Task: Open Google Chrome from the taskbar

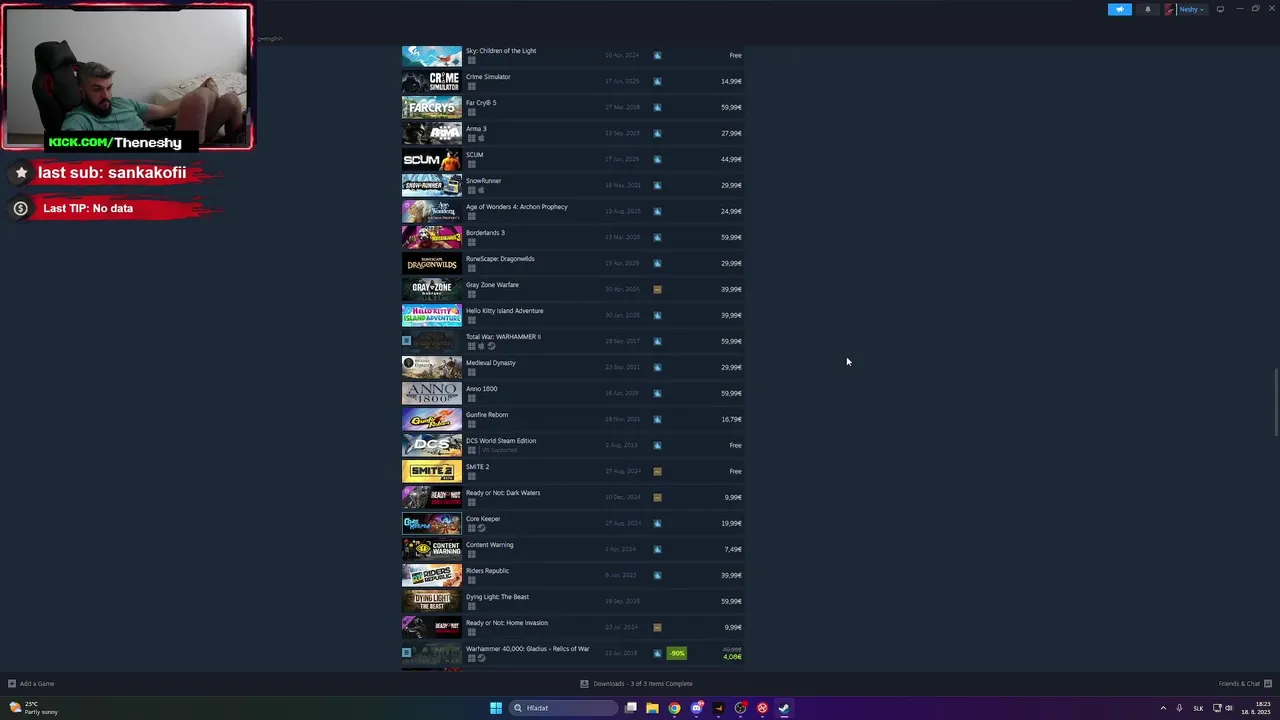Action: pyautogui.click(x=674, y=708)
